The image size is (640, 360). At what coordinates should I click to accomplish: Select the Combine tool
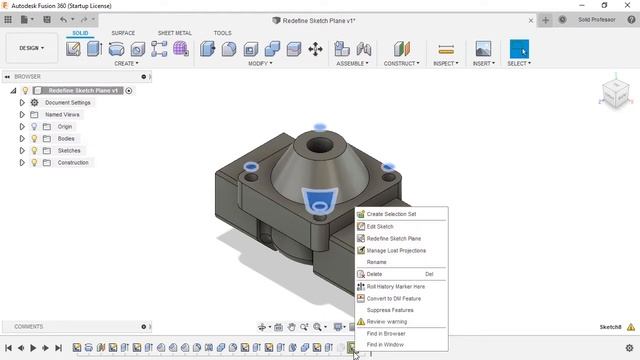click(x=272, y=49)
